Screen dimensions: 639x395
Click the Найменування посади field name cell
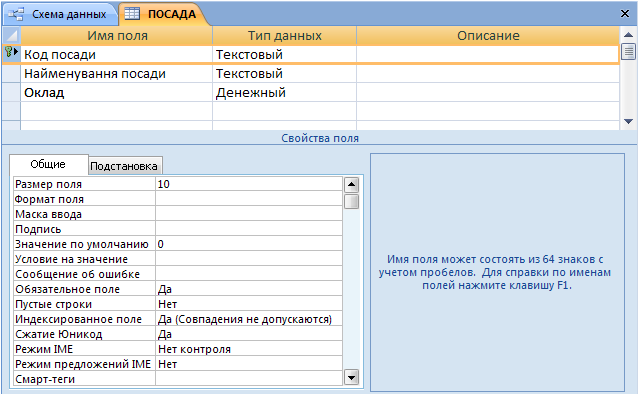click(117, 74)
